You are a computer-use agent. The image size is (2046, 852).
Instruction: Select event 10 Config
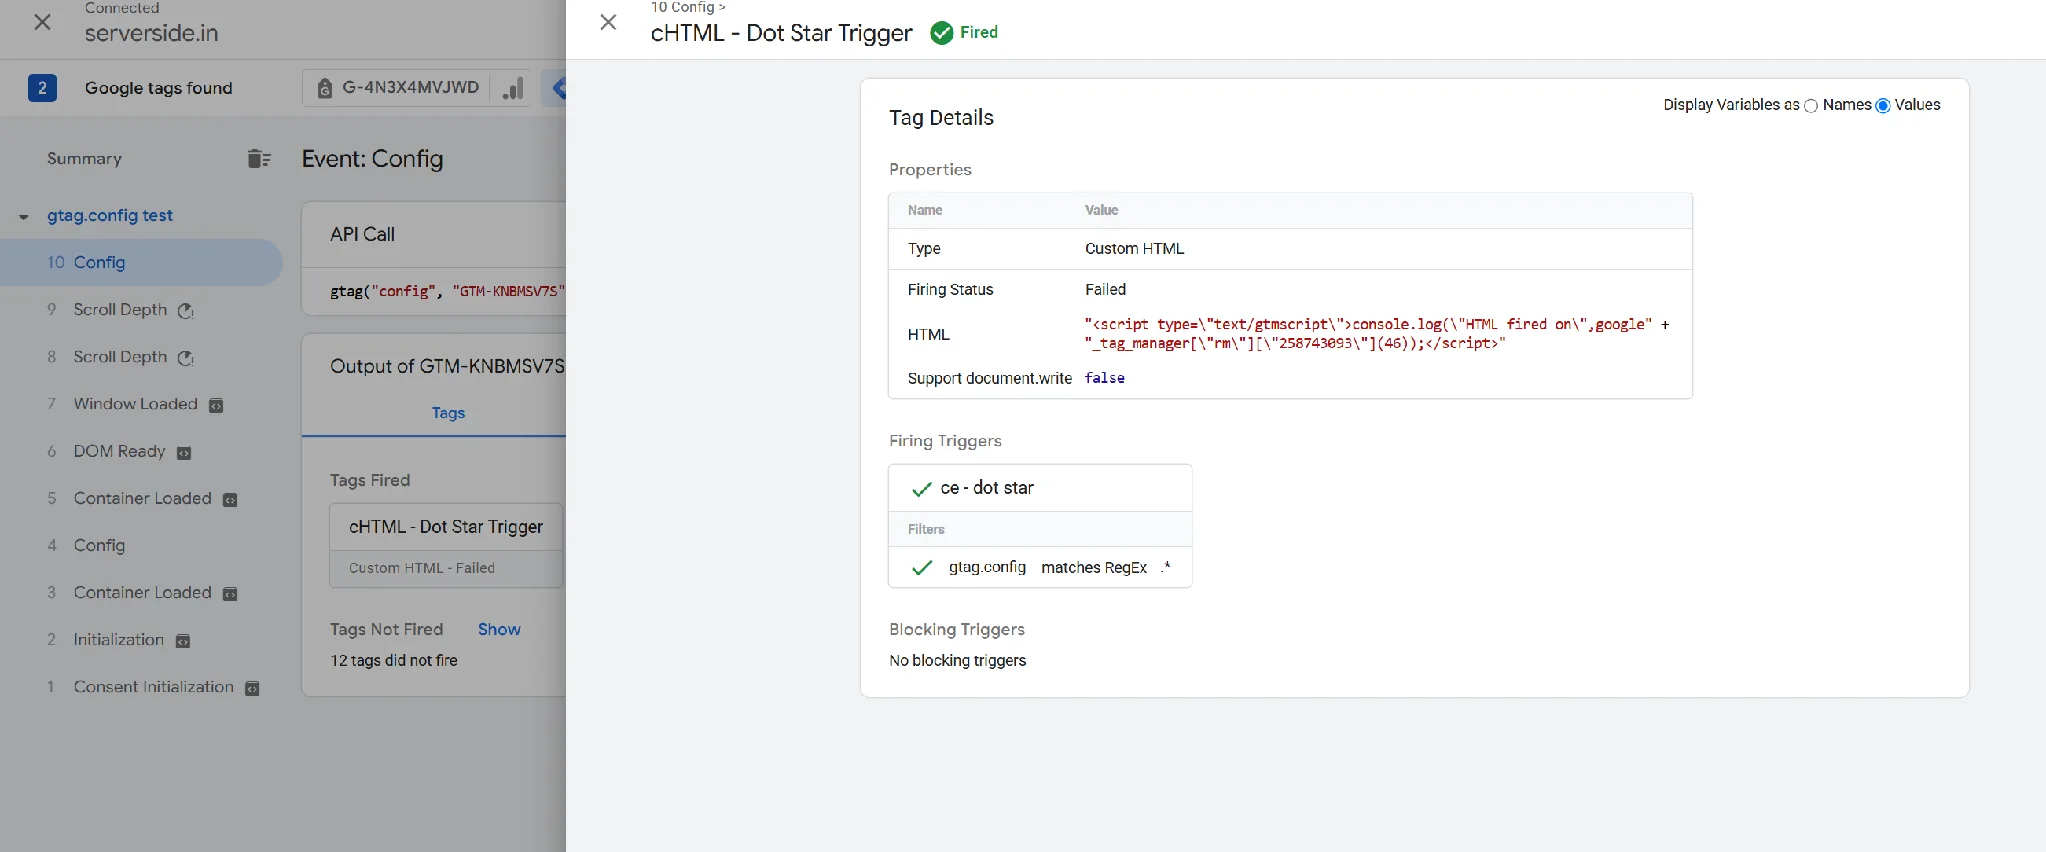141,262
